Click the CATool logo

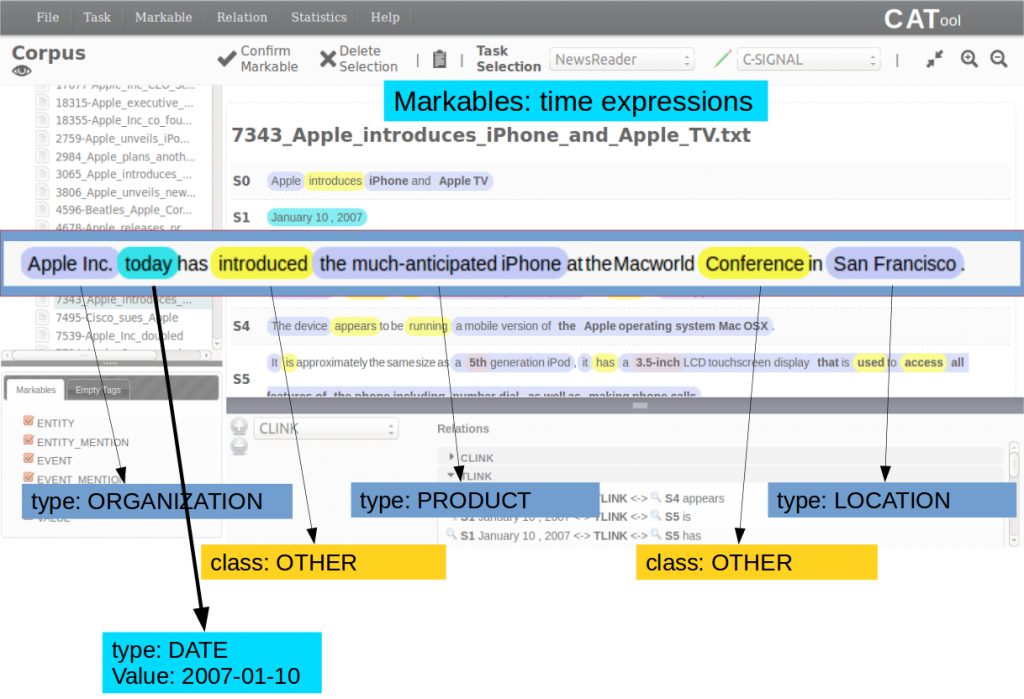(x=921, y=19)
